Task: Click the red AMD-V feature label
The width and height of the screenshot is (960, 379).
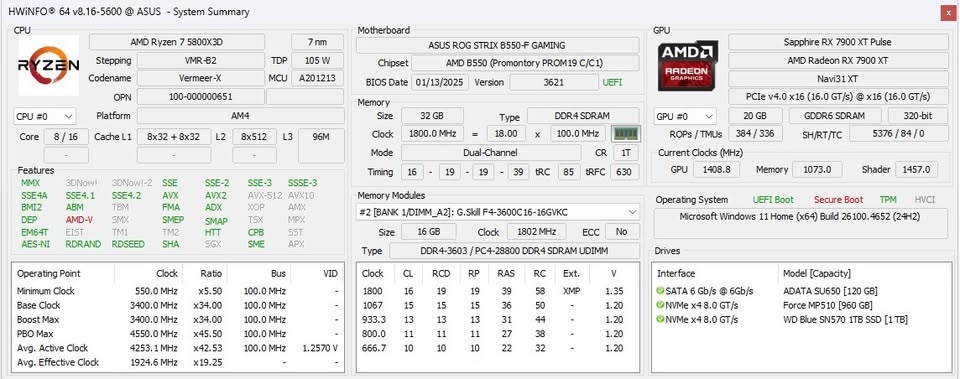Action: point(79,220)
